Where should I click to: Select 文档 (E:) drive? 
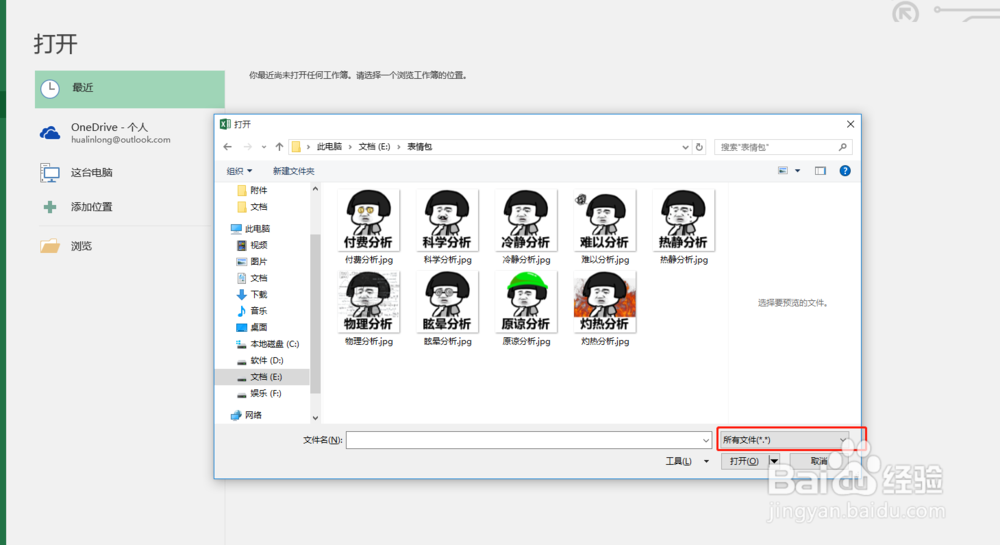tap(261, 377)
